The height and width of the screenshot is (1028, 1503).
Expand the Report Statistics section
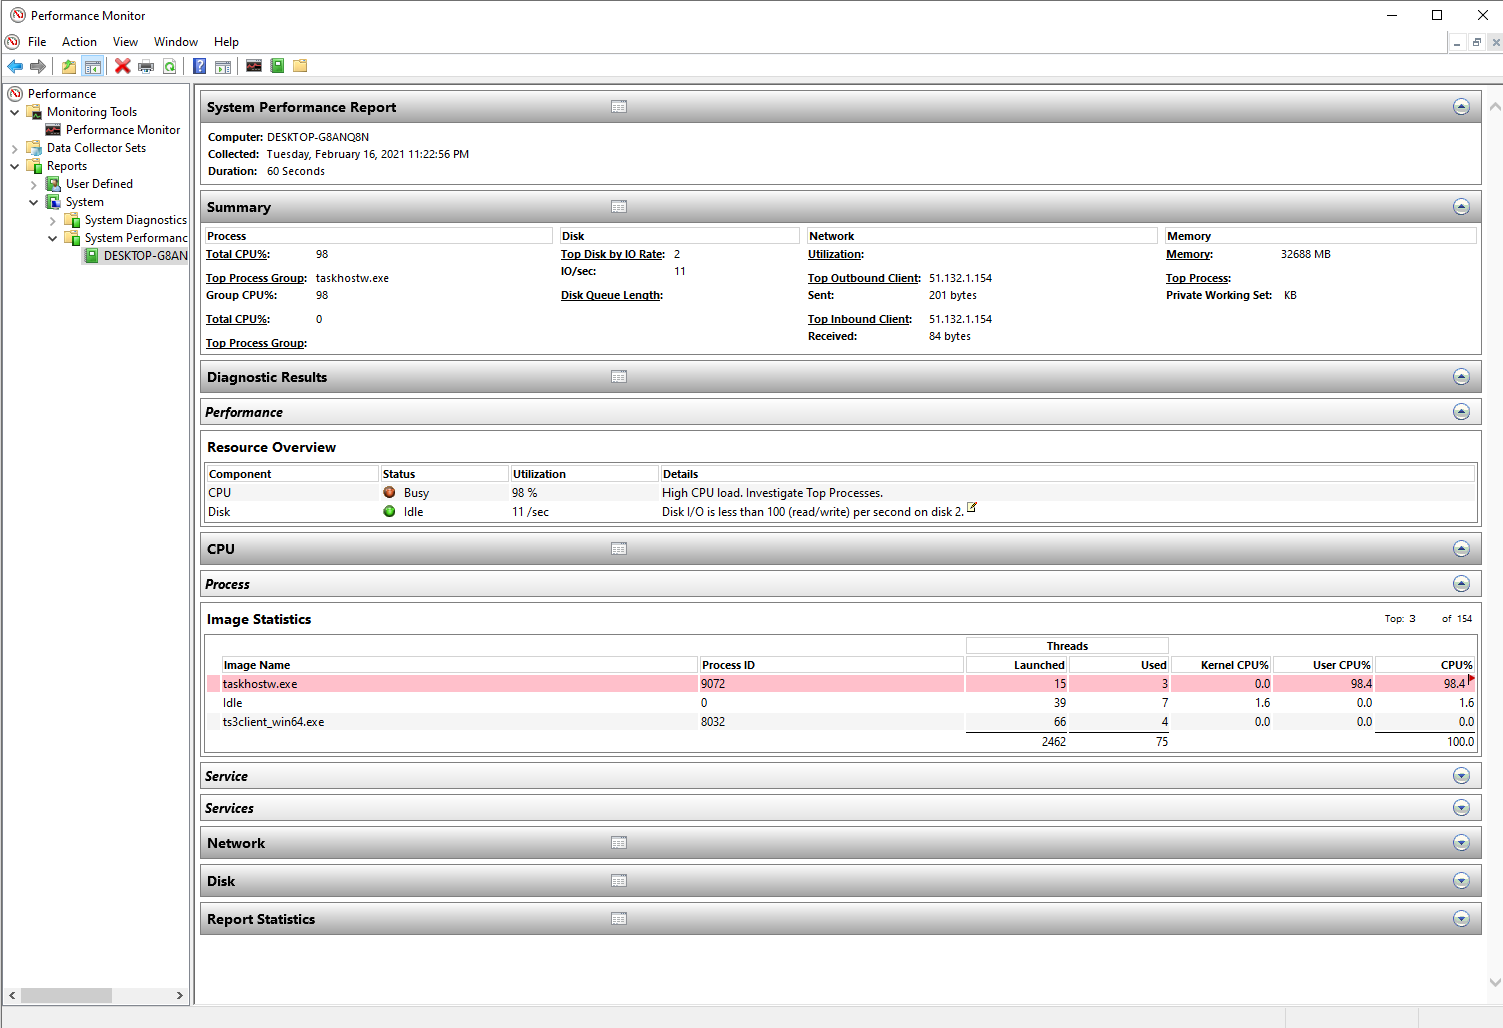pos(1461,919)
